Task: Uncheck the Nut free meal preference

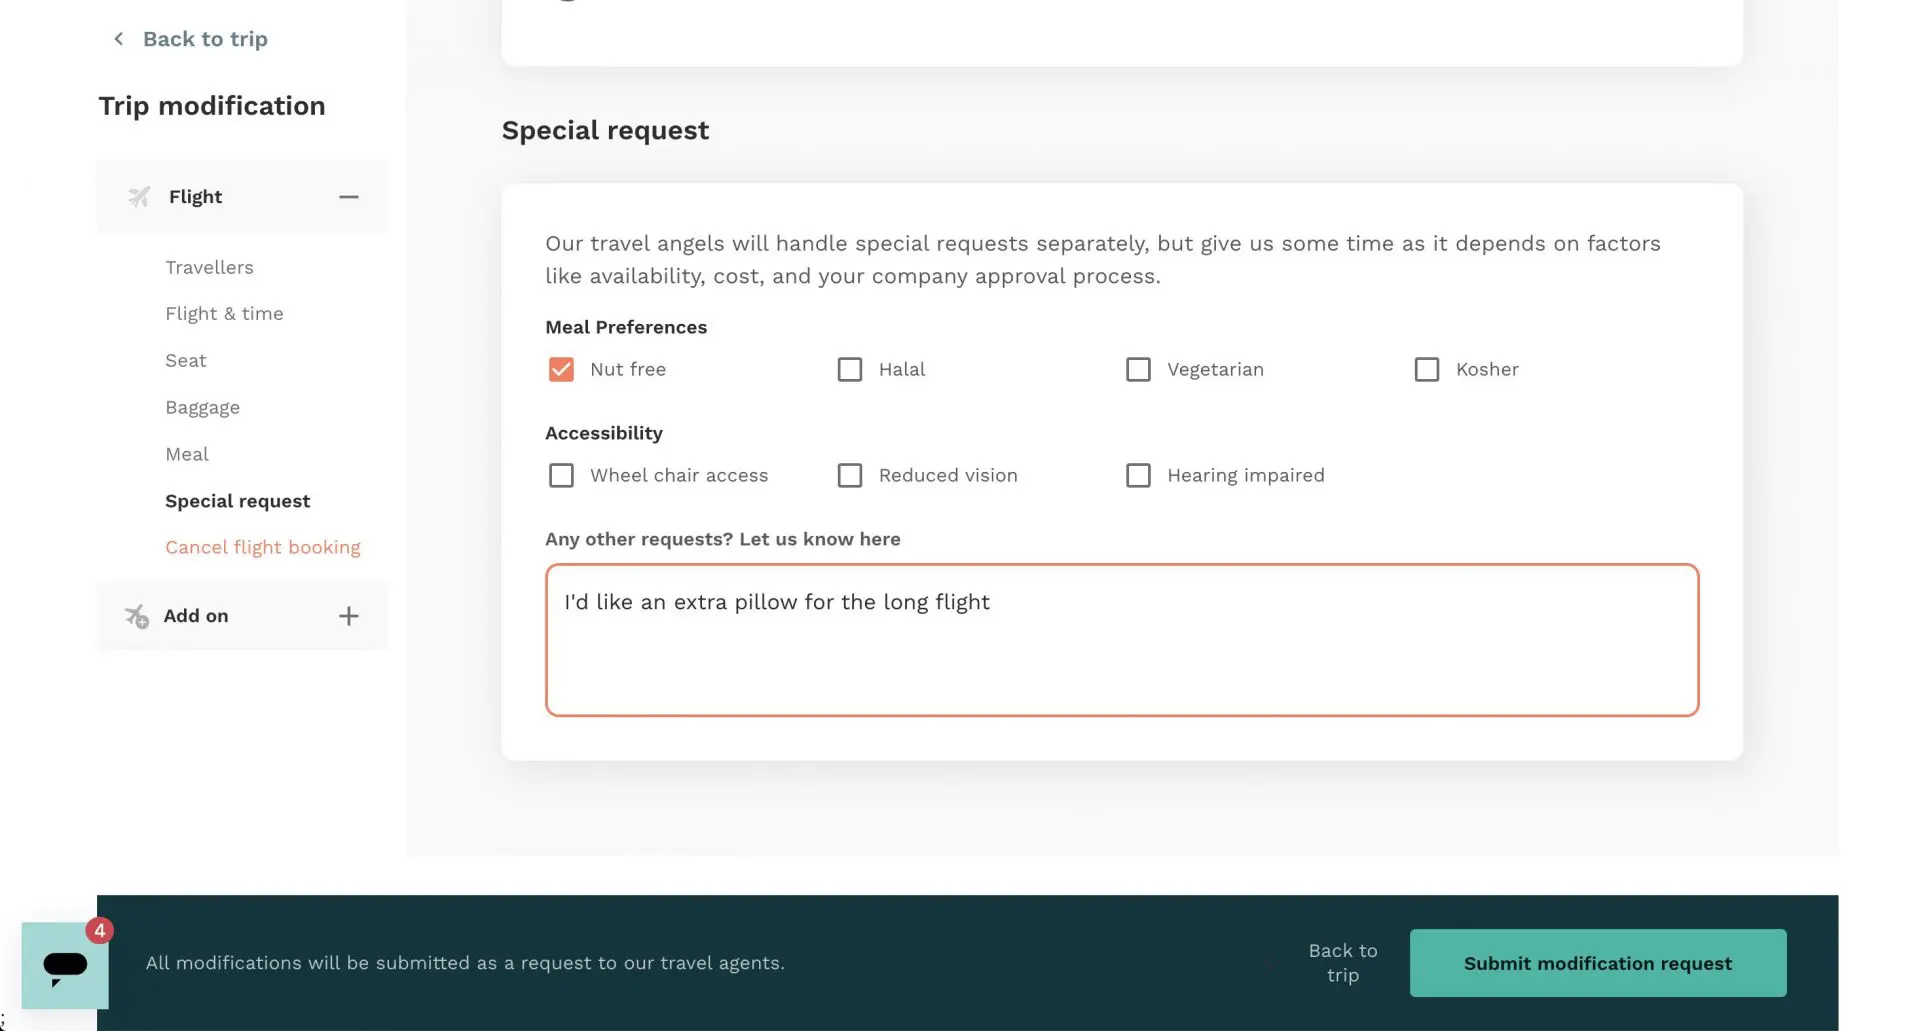Action: tap(561, 370)
